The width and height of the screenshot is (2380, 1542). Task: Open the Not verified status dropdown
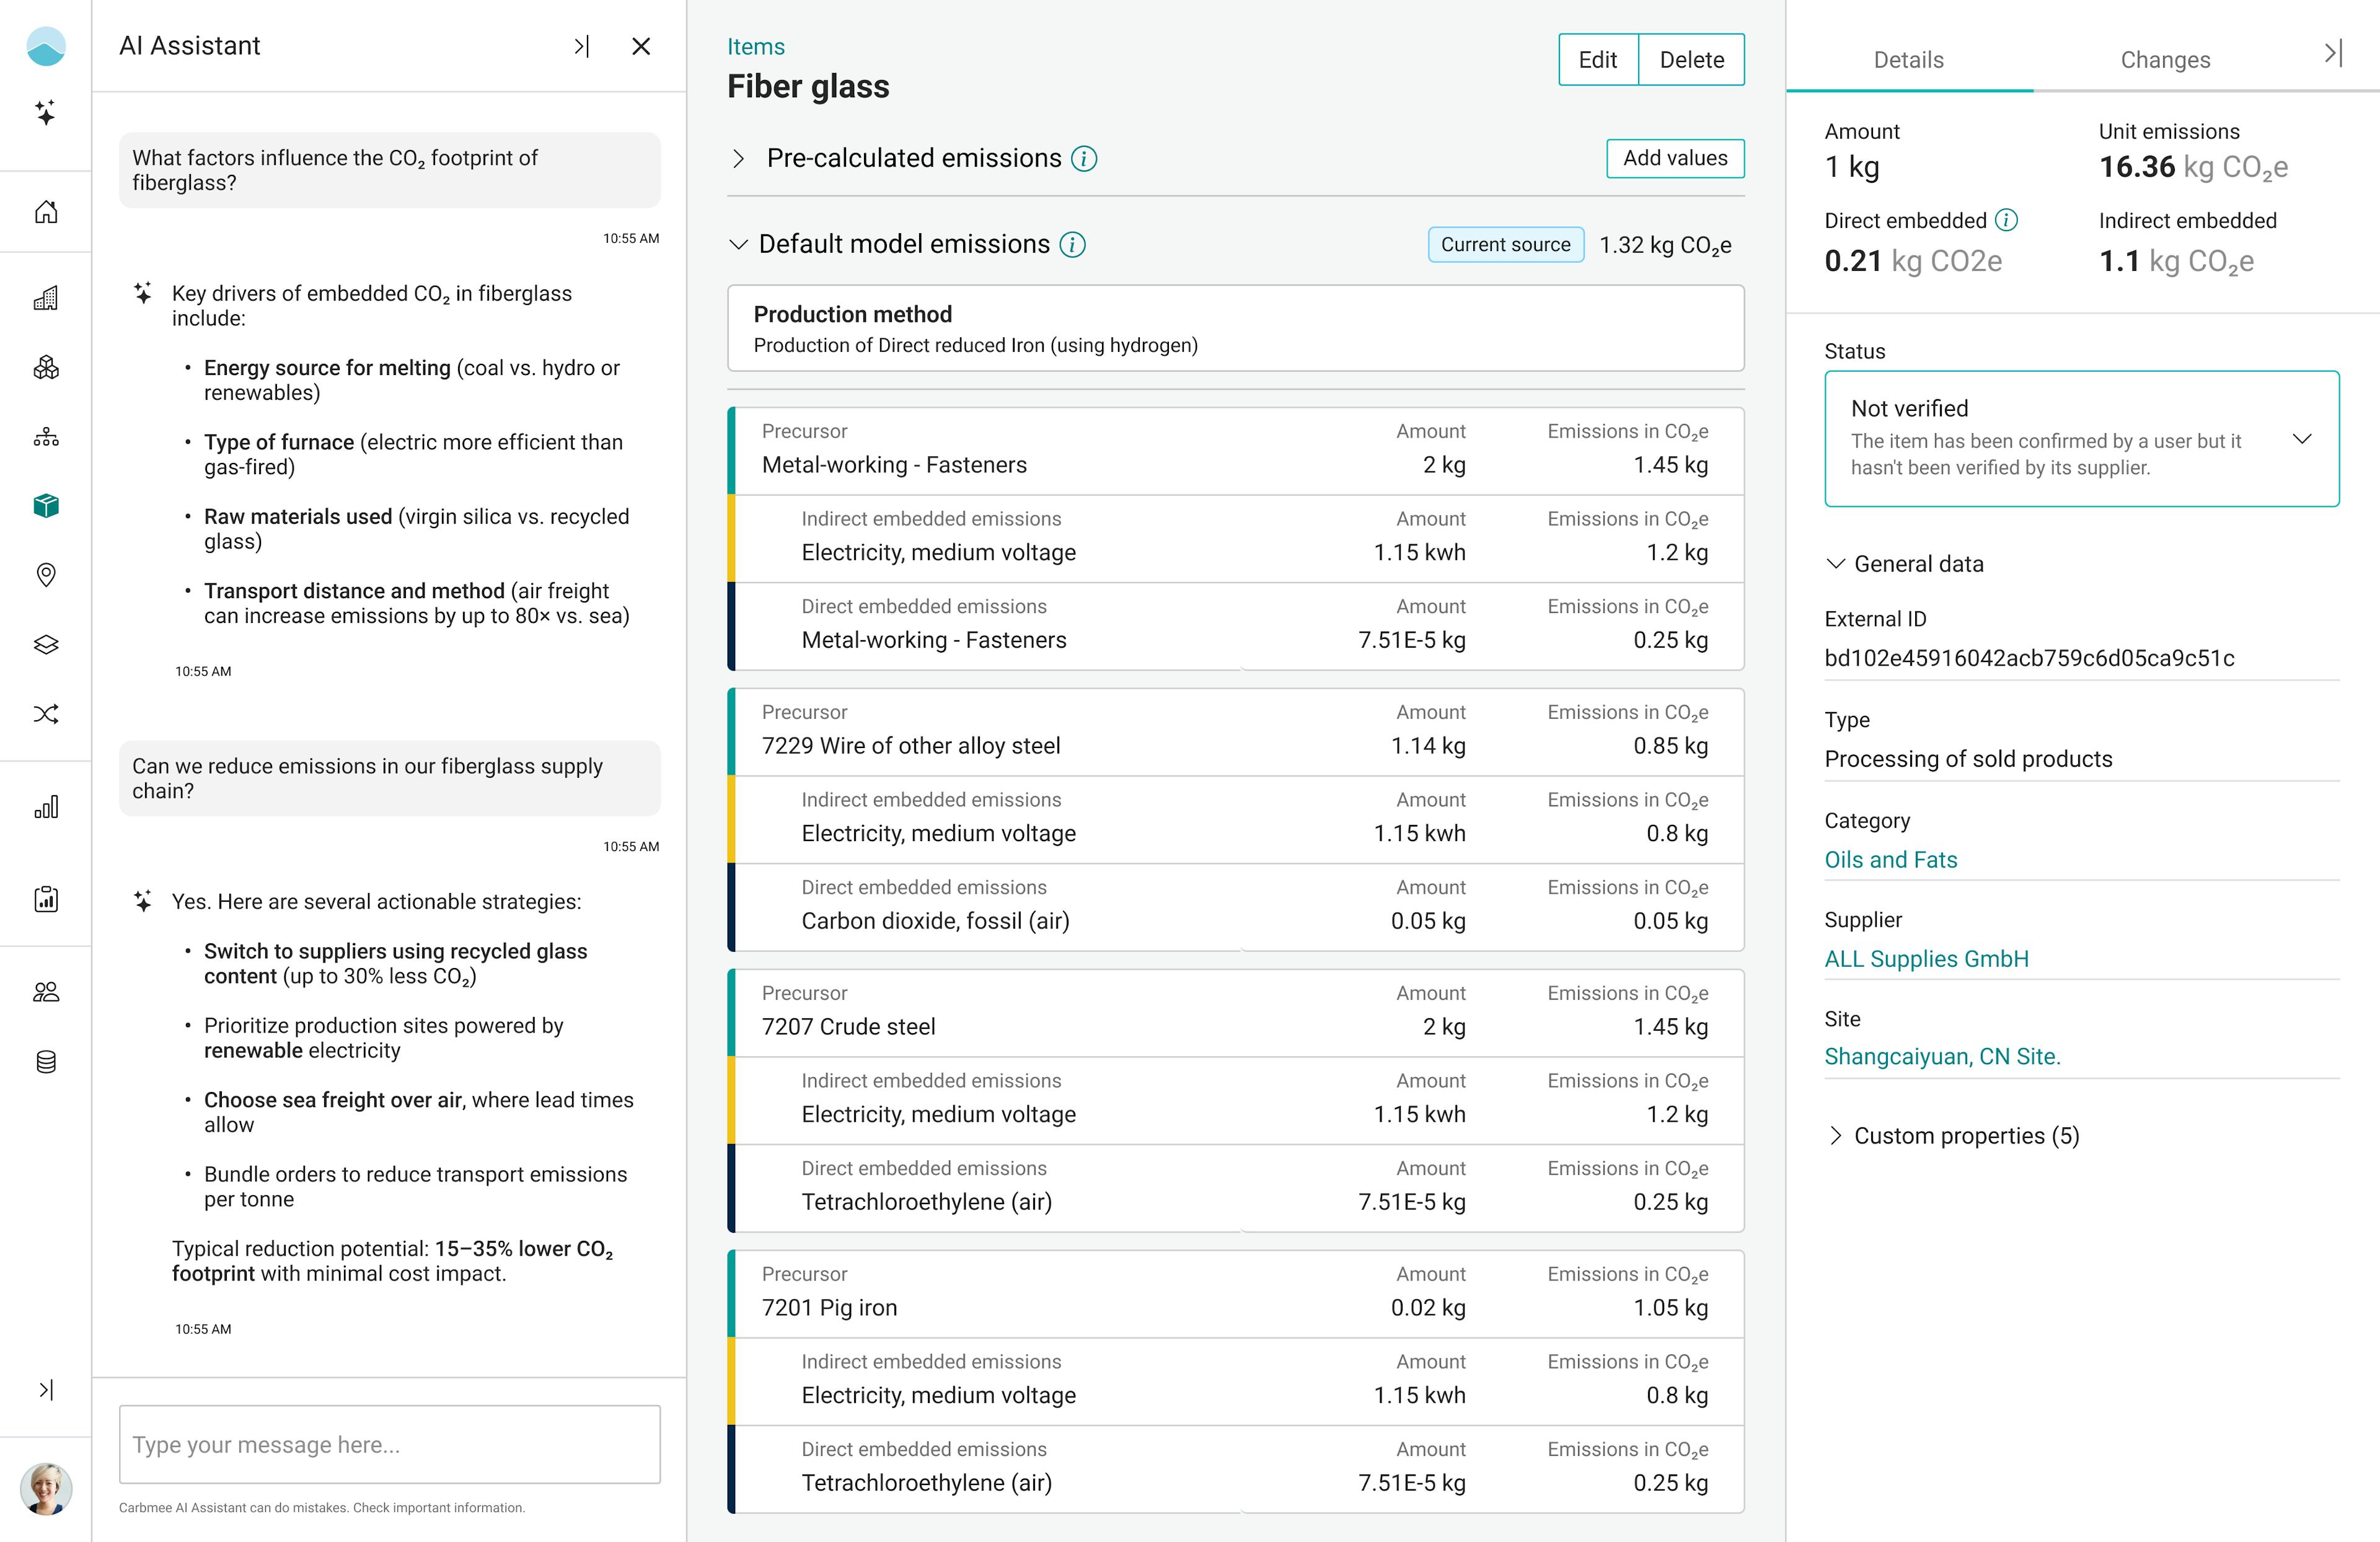[2301, 439]
